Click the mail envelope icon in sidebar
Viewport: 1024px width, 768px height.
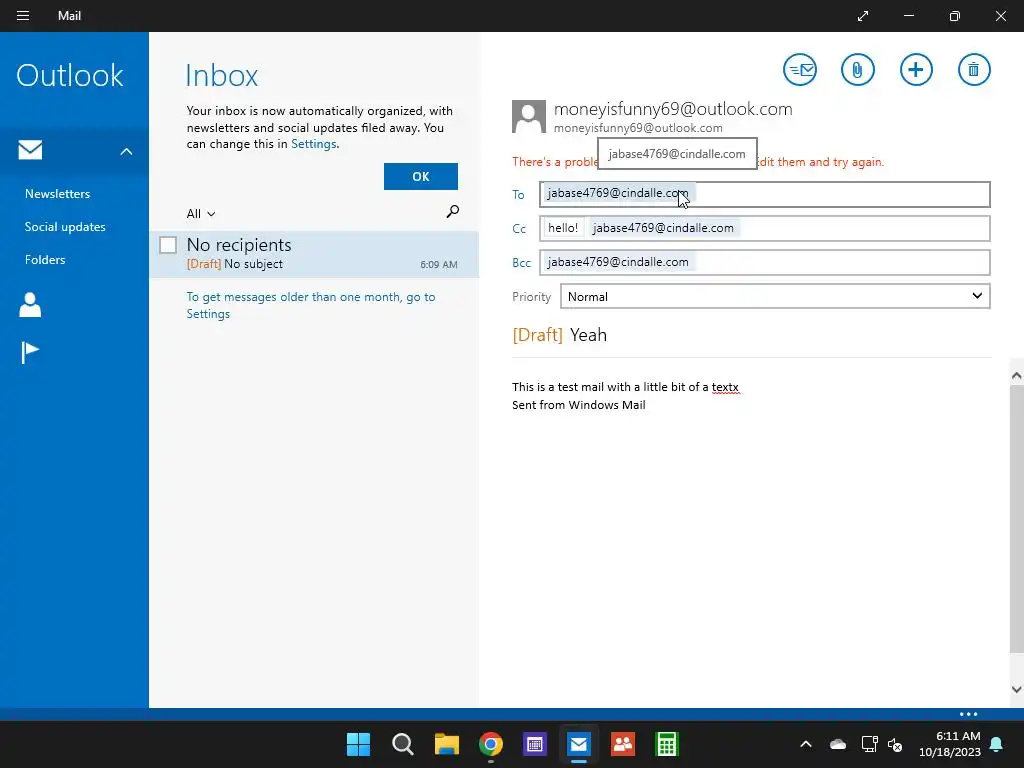tap(30, 150)
